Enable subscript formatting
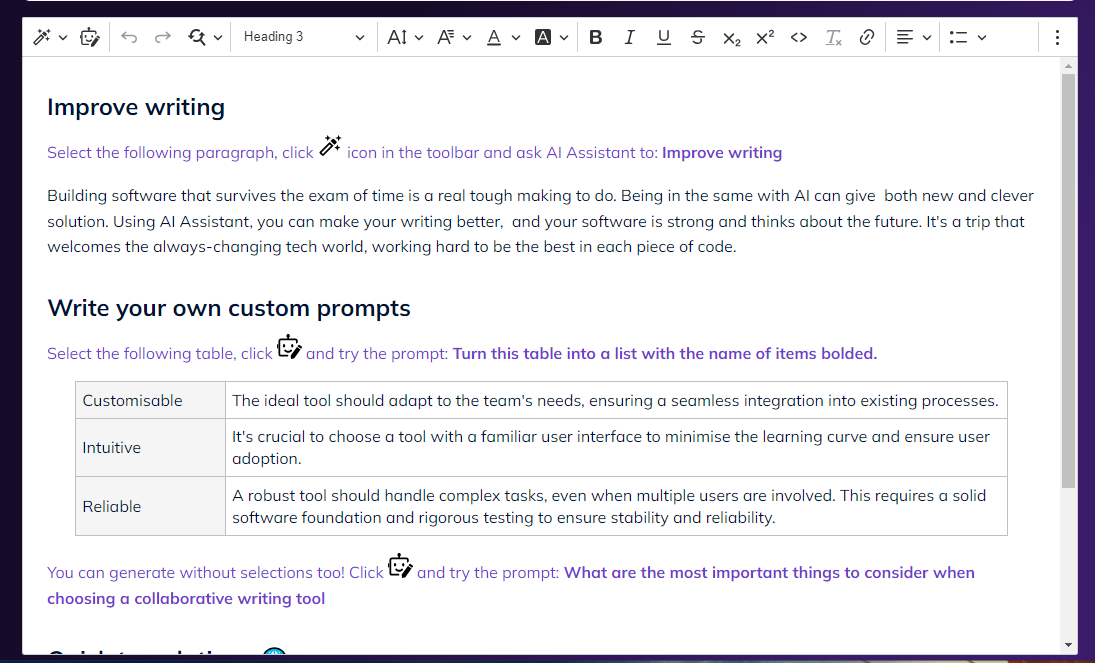The width and height of the screenshot is (1095, 663). 731,37
